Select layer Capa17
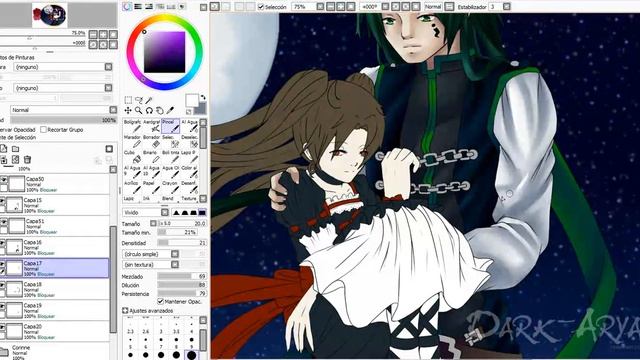 [55, 268]
